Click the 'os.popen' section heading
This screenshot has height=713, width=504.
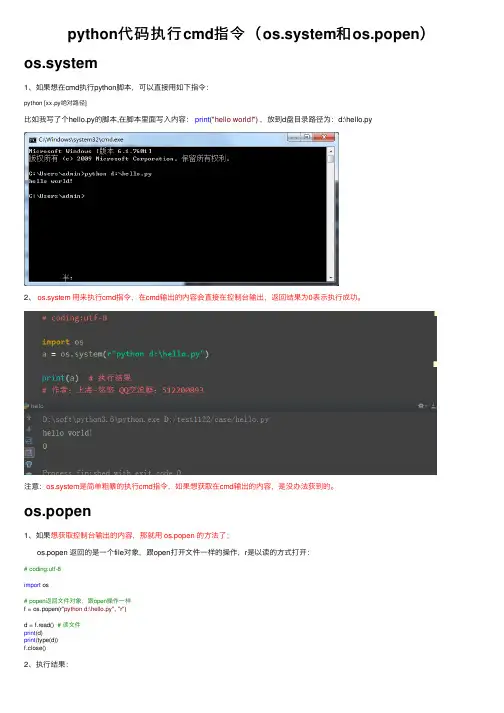[57, 511]
